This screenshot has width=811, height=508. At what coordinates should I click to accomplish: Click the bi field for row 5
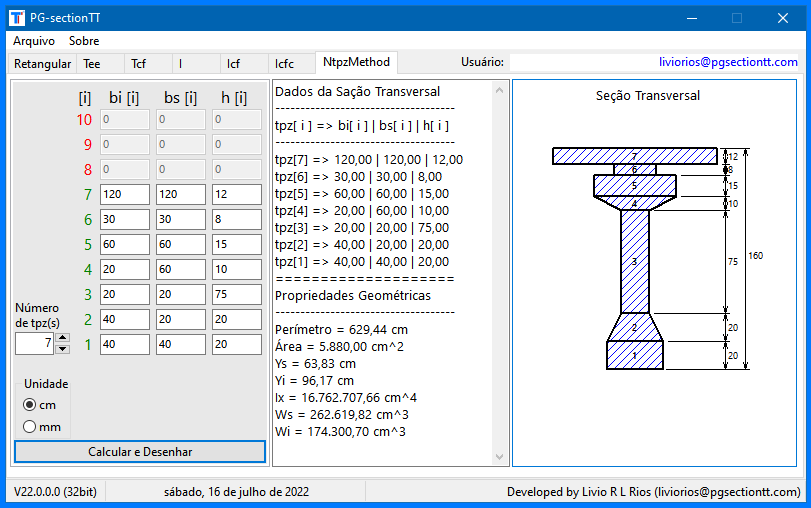click(x=125, y=244)
